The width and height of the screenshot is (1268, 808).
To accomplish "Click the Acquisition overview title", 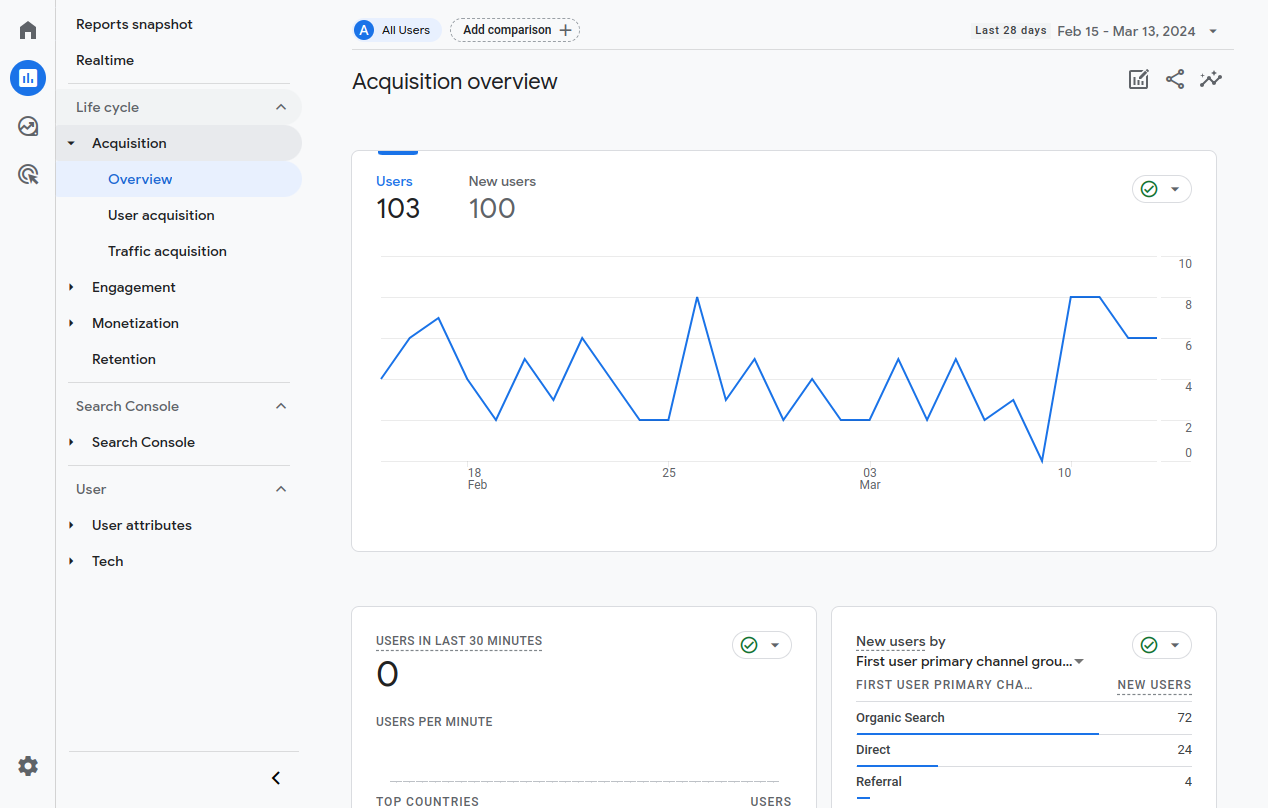I will tap(455, 81).
